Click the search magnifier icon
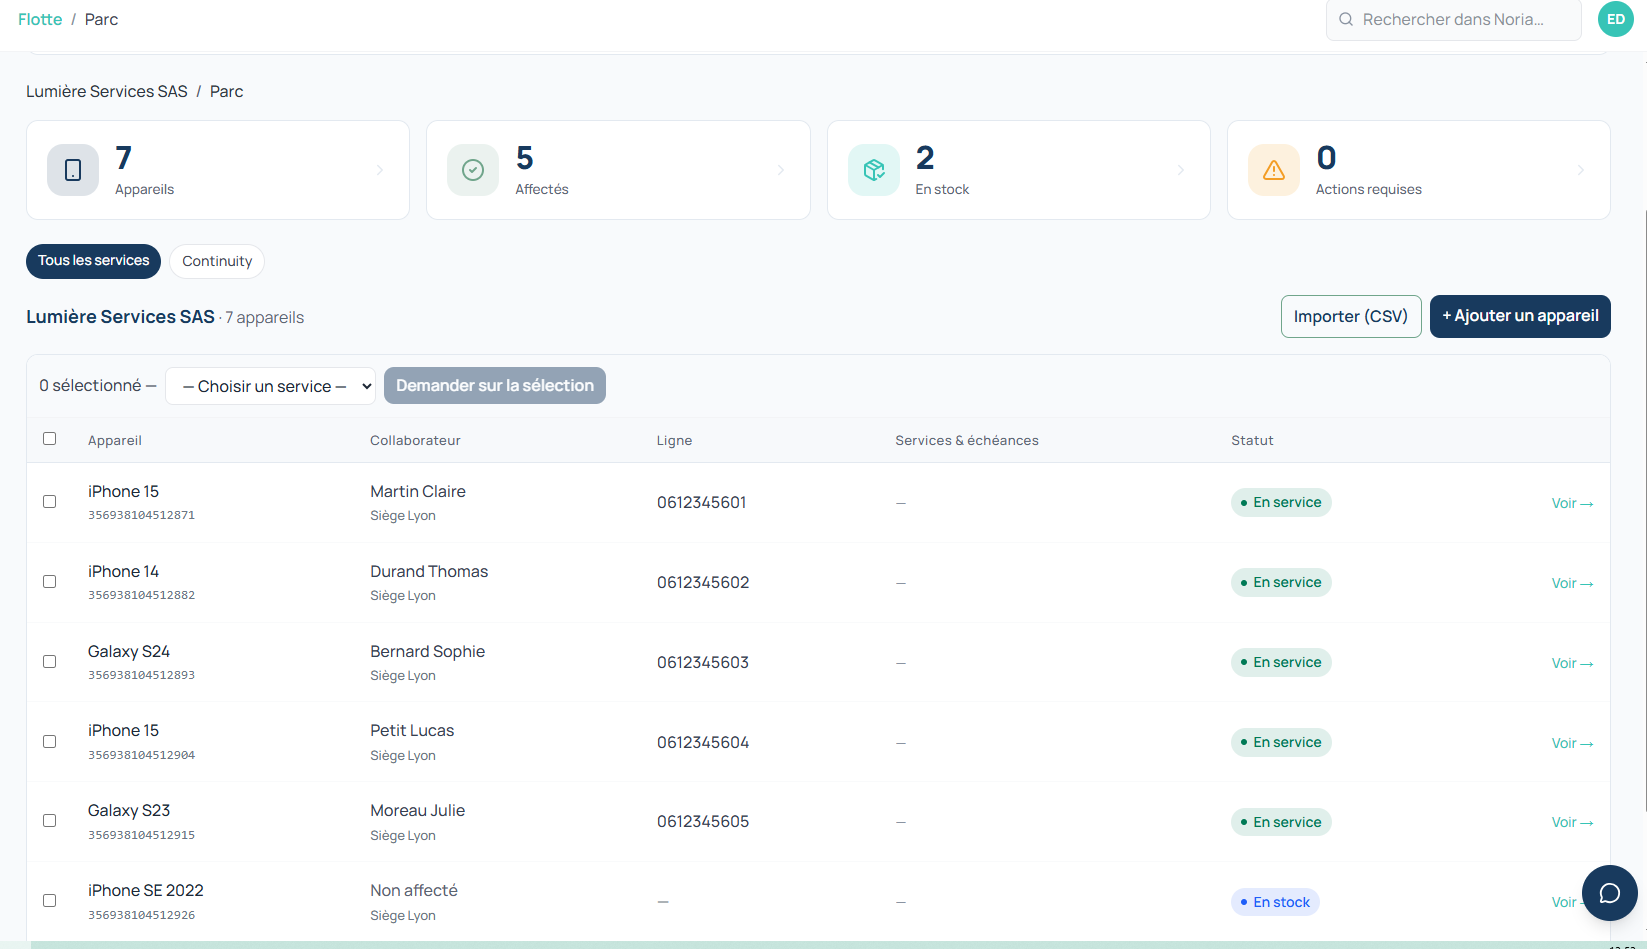The width and height of the screenshot is (1647, 949). (x=1346, y=19)
